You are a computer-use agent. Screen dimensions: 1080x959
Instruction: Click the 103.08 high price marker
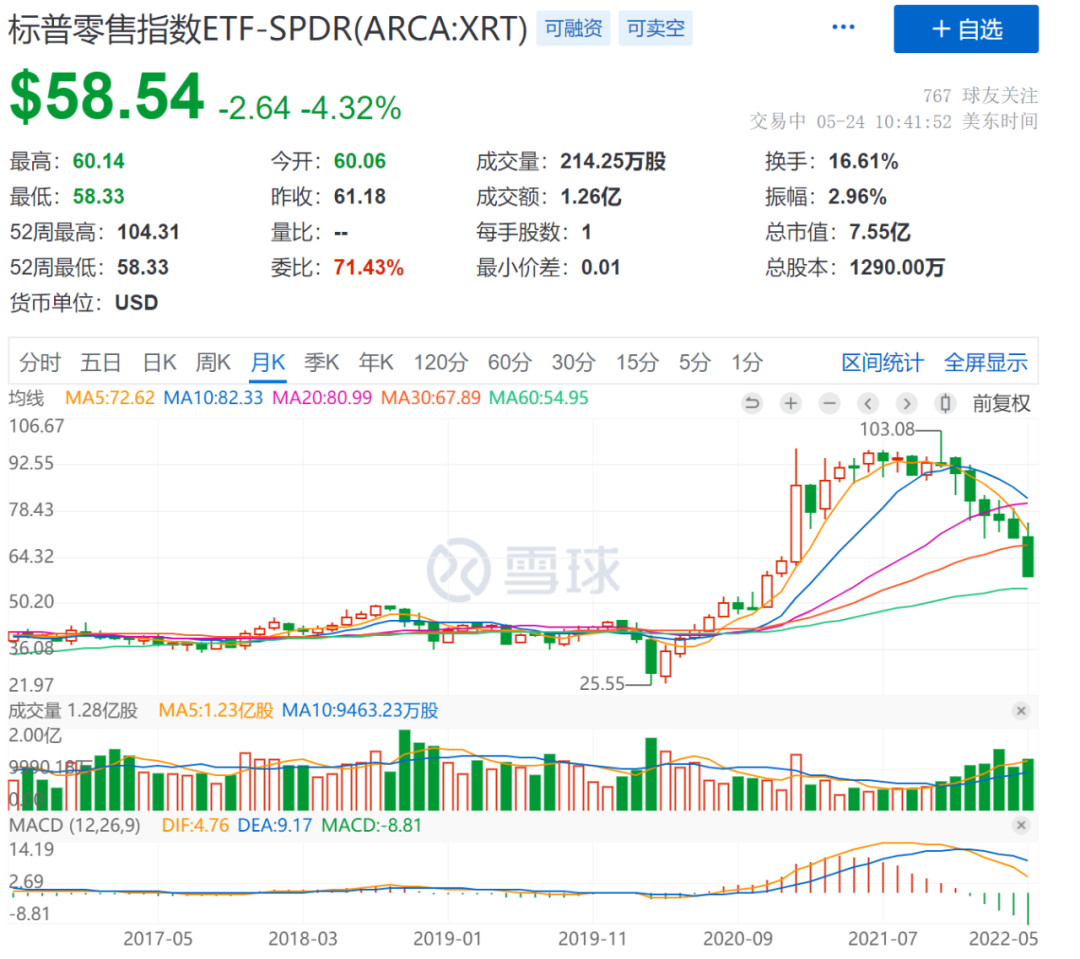pyautogui.click(x=886, y=429)
